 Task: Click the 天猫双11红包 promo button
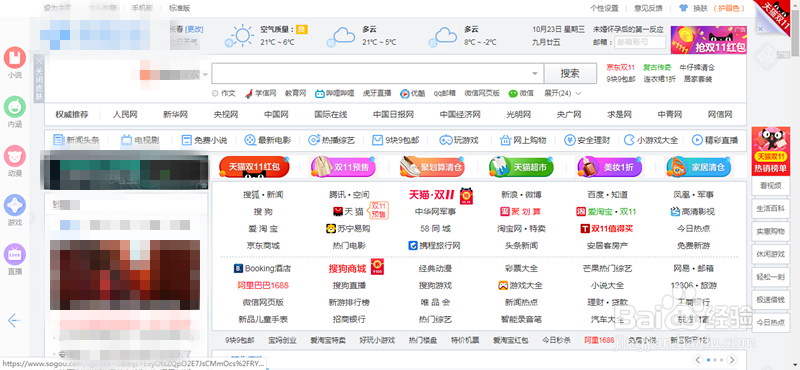tap(254, 167)
